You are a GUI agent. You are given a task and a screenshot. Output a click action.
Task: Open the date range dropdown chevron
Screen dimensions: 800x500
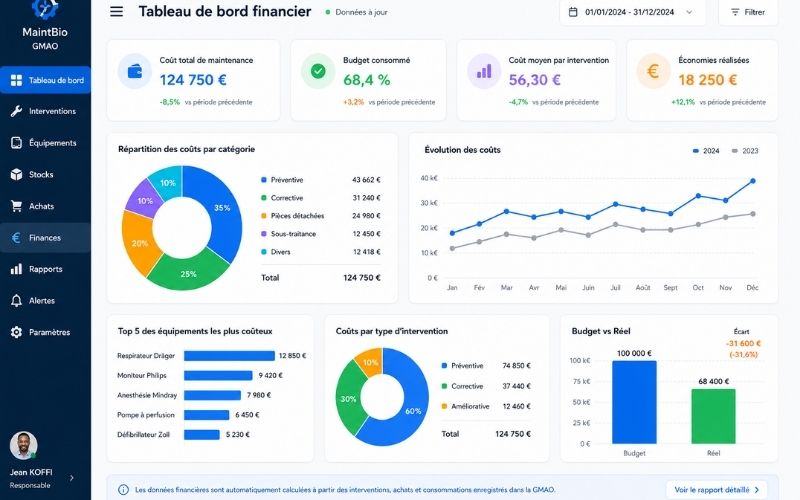coord(689,12)
